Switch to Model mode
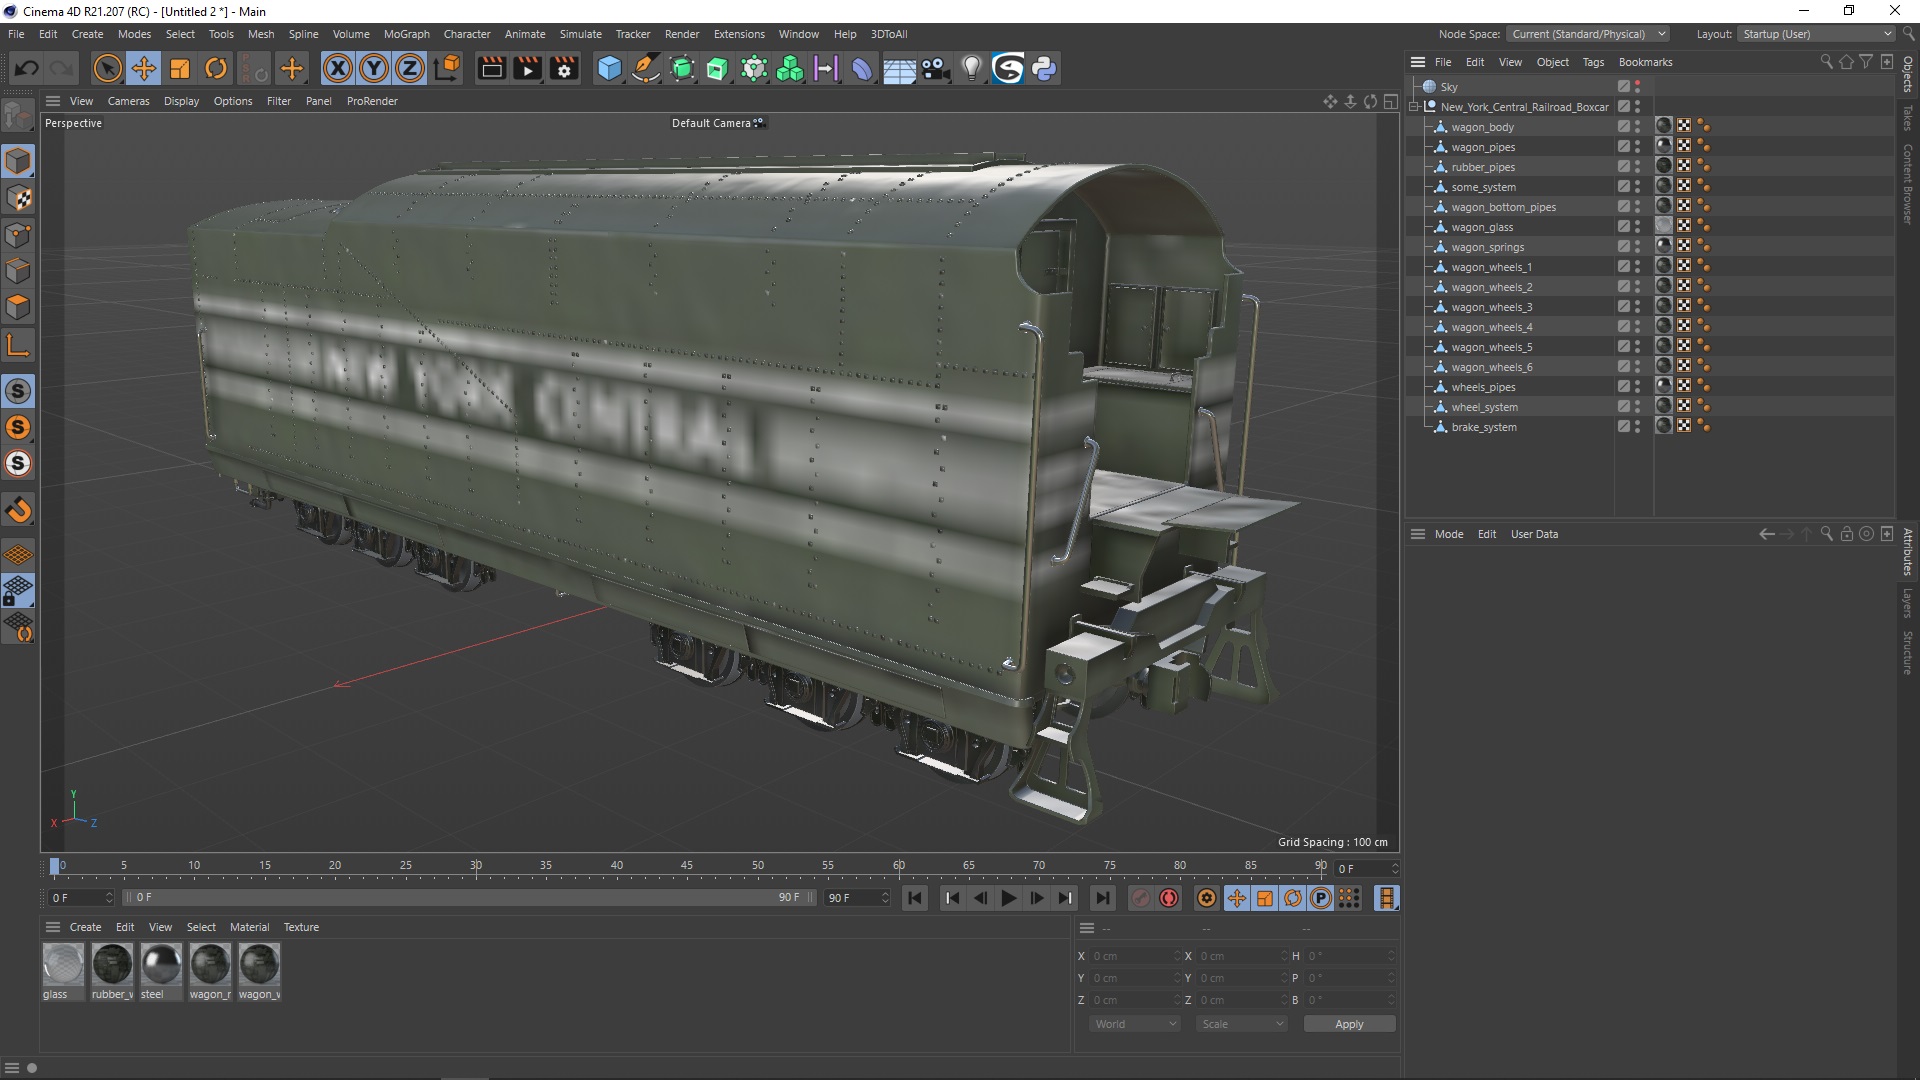Viewport: 1920px width, 1080px height. [x=18, y=161]
